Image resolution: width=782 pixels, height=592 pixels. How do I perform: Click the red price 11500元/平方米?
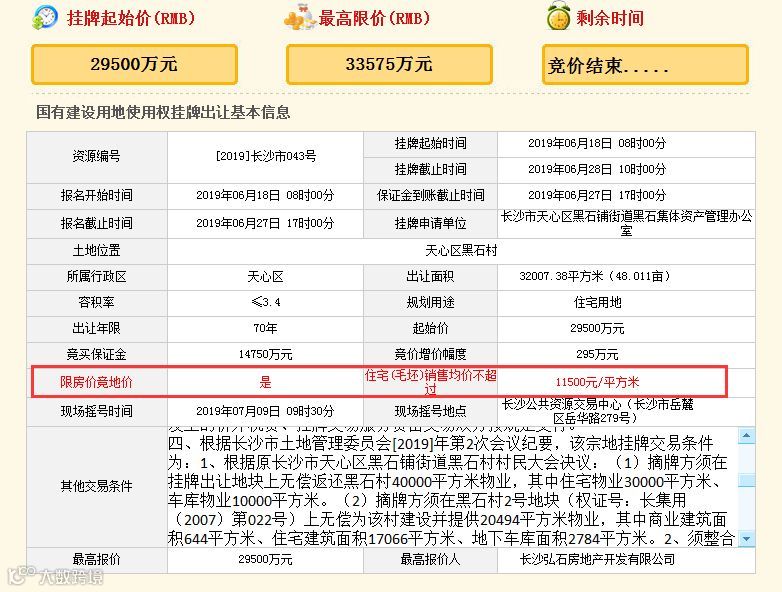click(597, 383)
